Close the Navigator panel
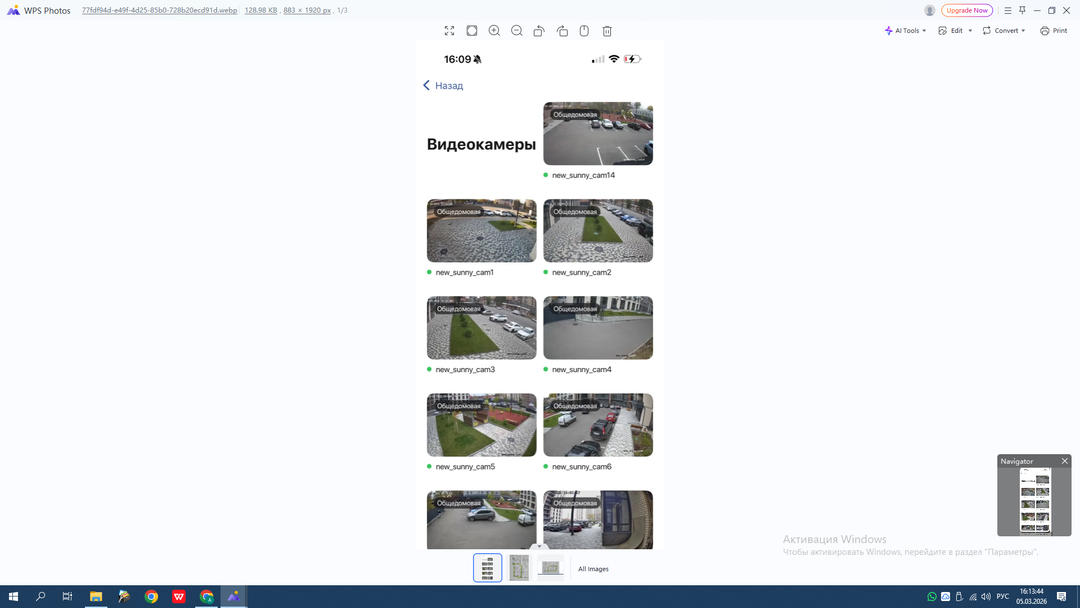Image resolution: width=1080 pixels, height=608 pixels. (x=1064, y=461)
